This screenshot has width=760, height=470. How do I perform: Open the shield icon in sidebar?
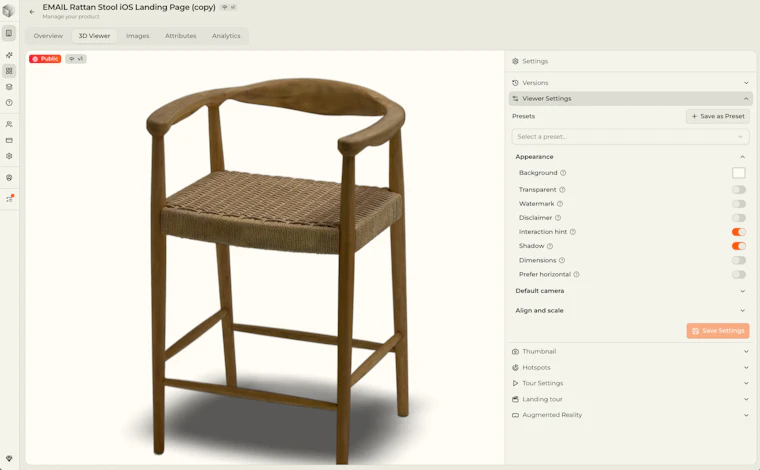click(9, 178)
